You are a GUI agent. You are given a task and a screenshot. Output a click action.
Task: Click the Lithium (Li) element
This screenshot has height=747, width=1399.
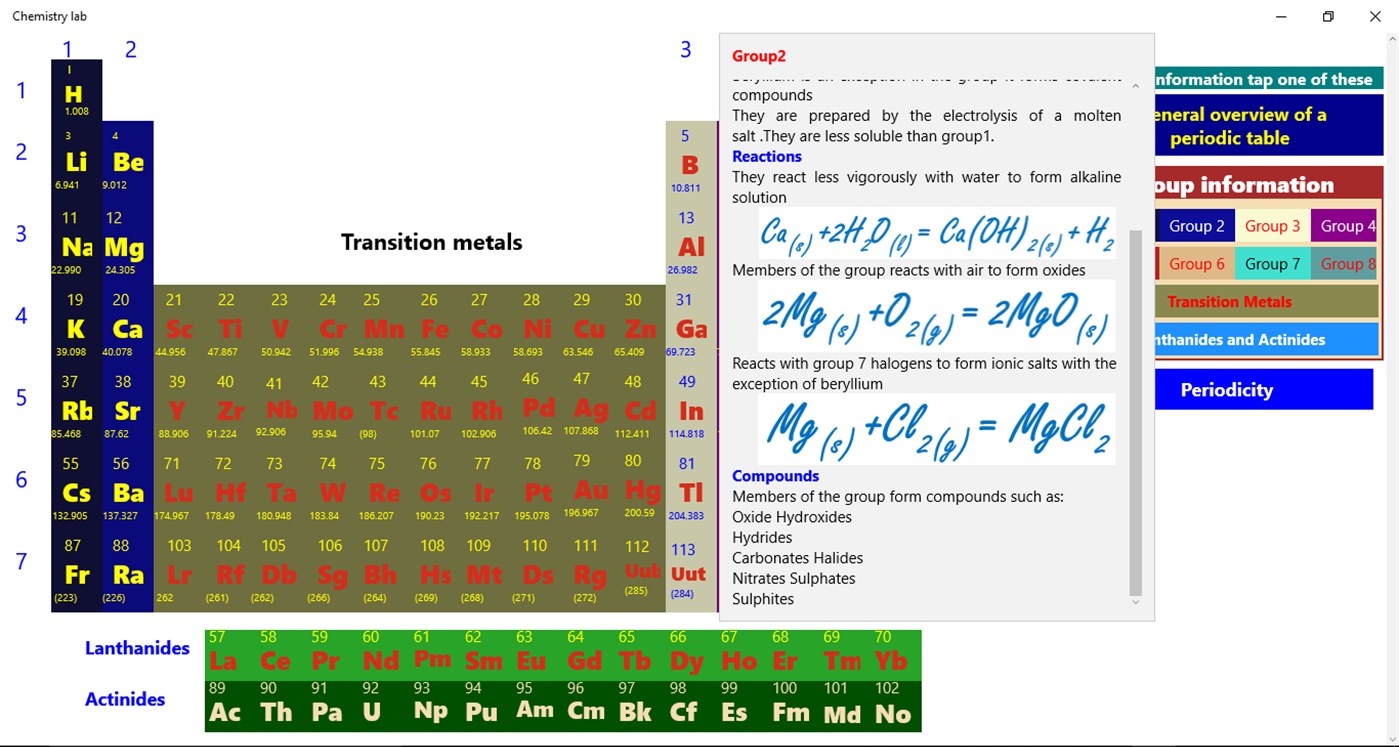[75, 160]
